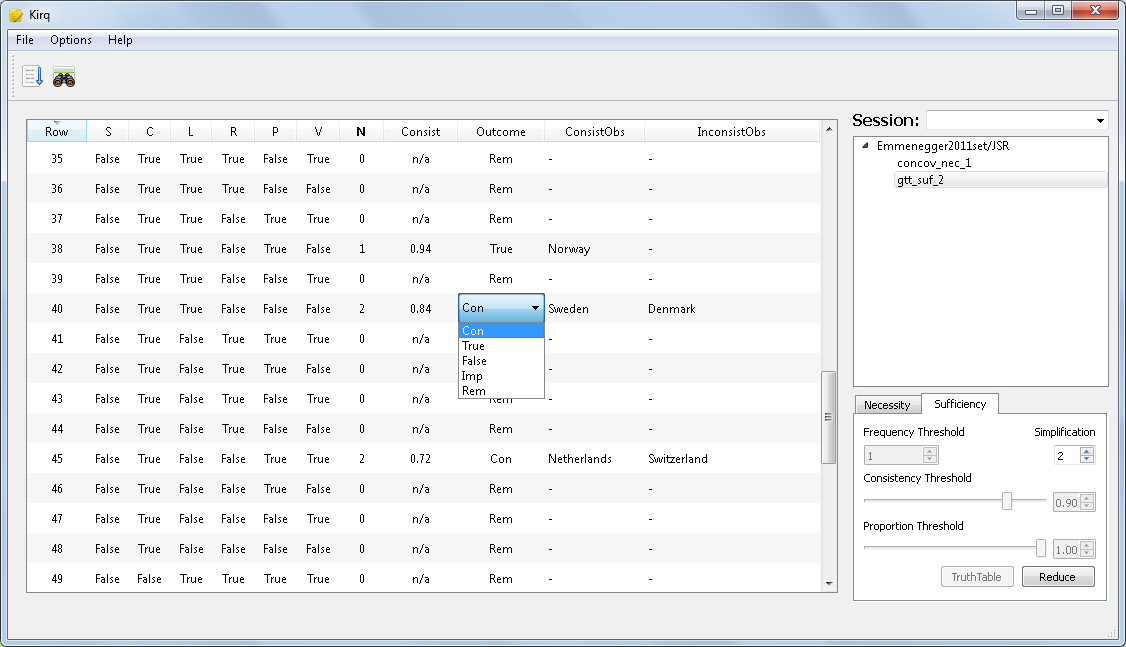
Task: Pick Imp in the Outcome dropdown list
Action: pyautogui.click(x=472, y=376)
